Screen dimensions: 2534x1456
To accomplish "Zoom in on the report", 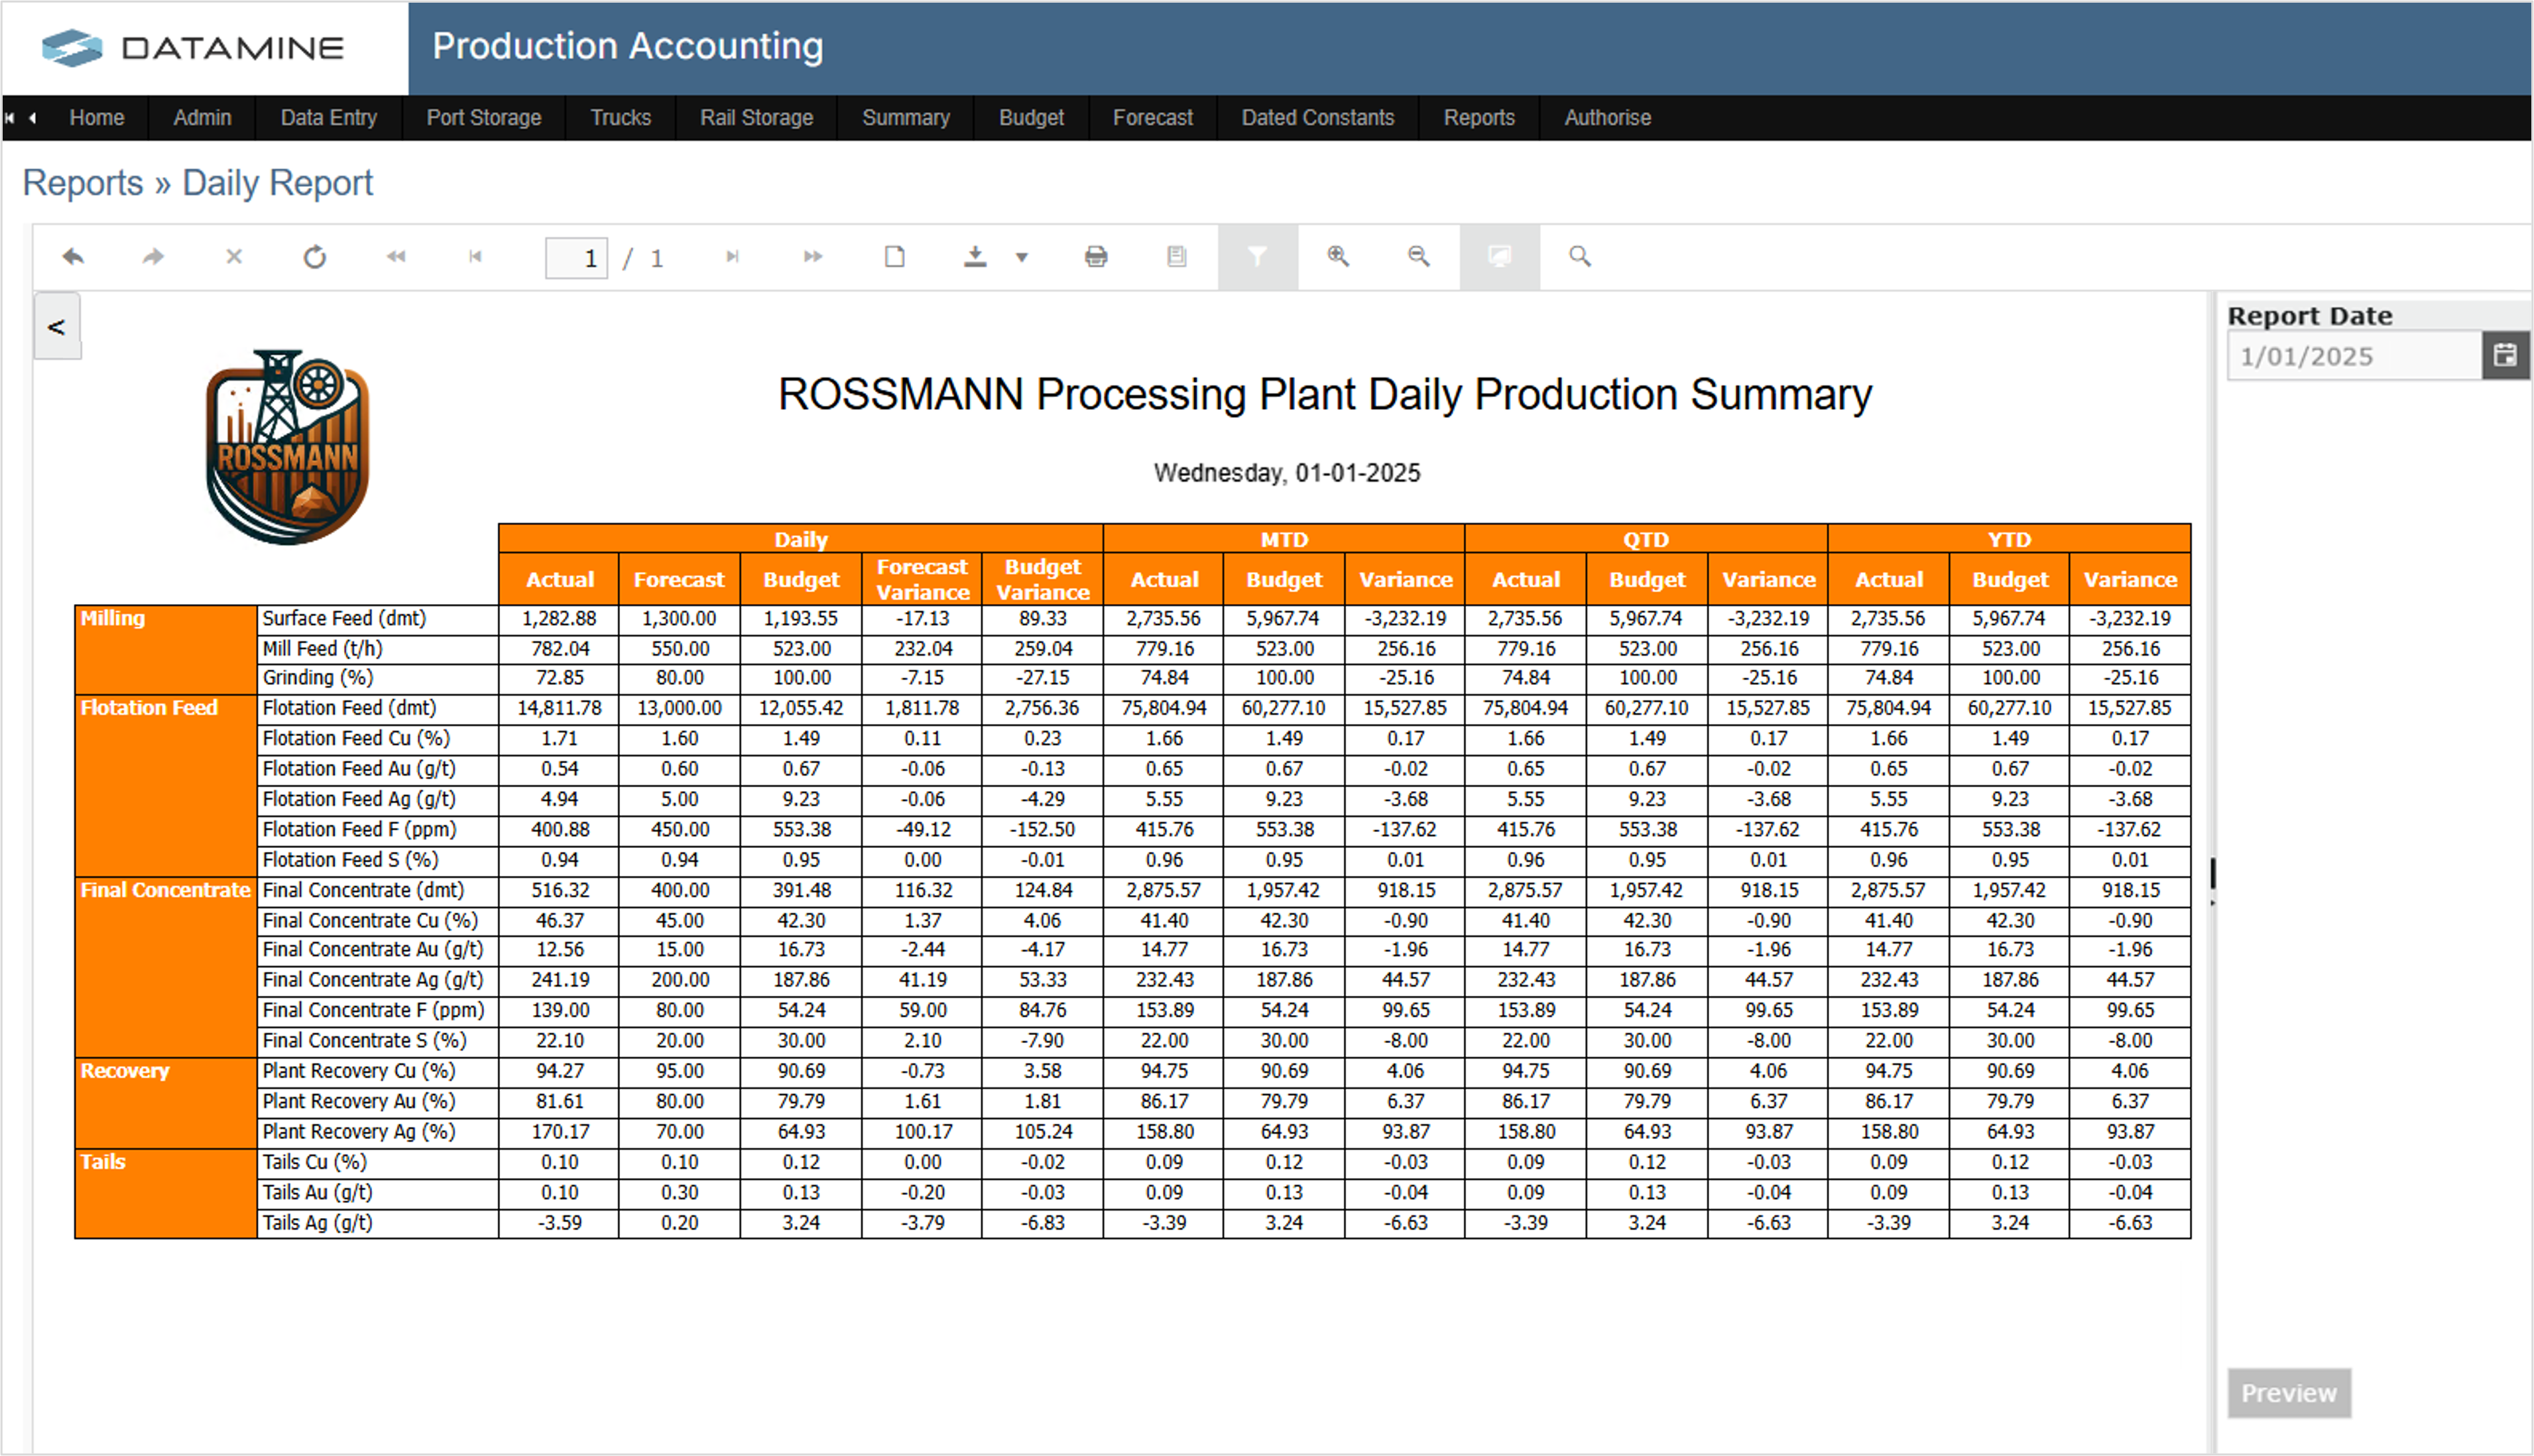I will pos(1338,257).
